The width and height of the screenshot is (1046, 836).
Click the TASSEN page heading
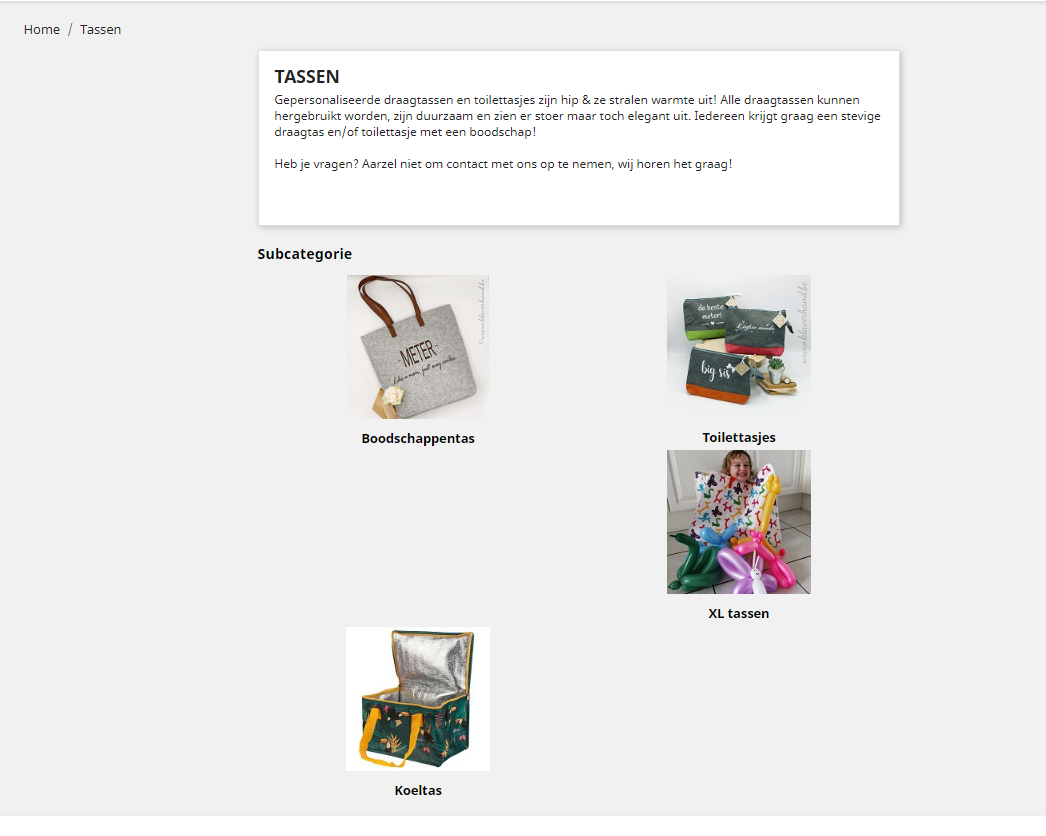tap(307, 77)
